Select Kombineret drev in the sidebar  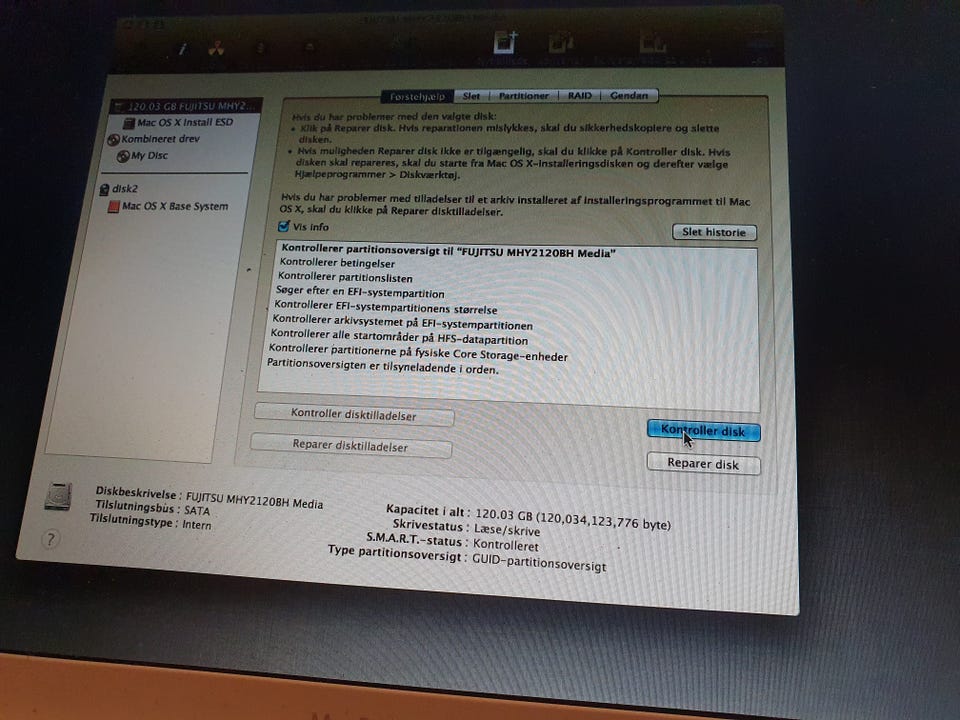pos(154,139)
